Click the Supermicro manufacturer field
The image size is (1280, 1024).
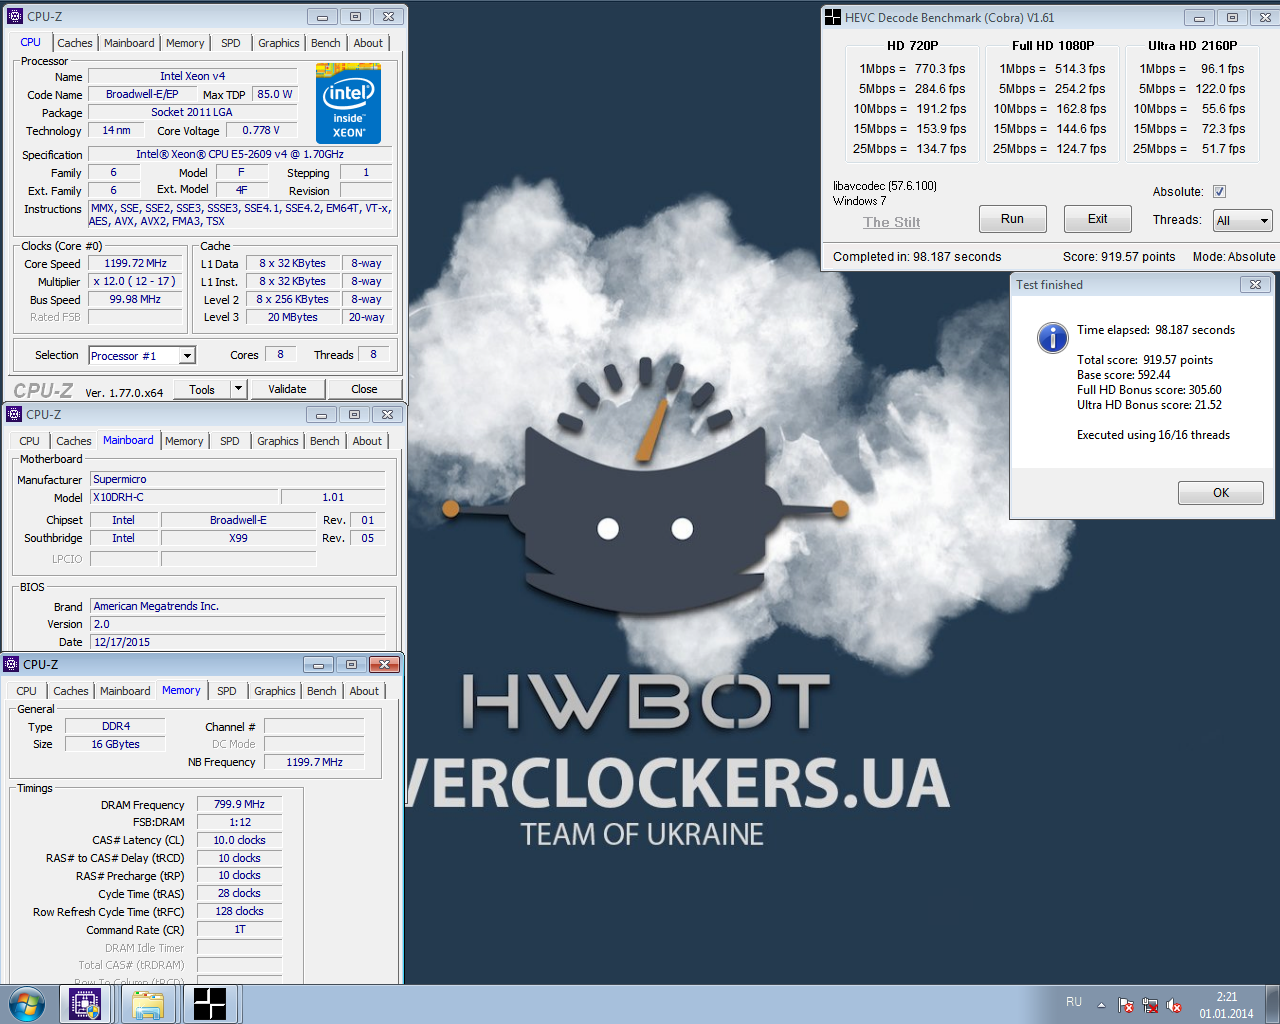click(237, 479)
